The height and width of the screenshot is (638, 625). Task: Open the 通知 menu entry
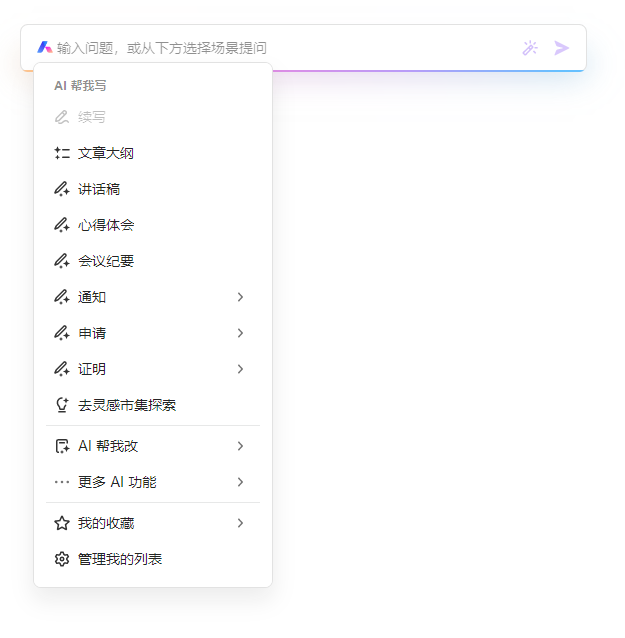point(153,297)
